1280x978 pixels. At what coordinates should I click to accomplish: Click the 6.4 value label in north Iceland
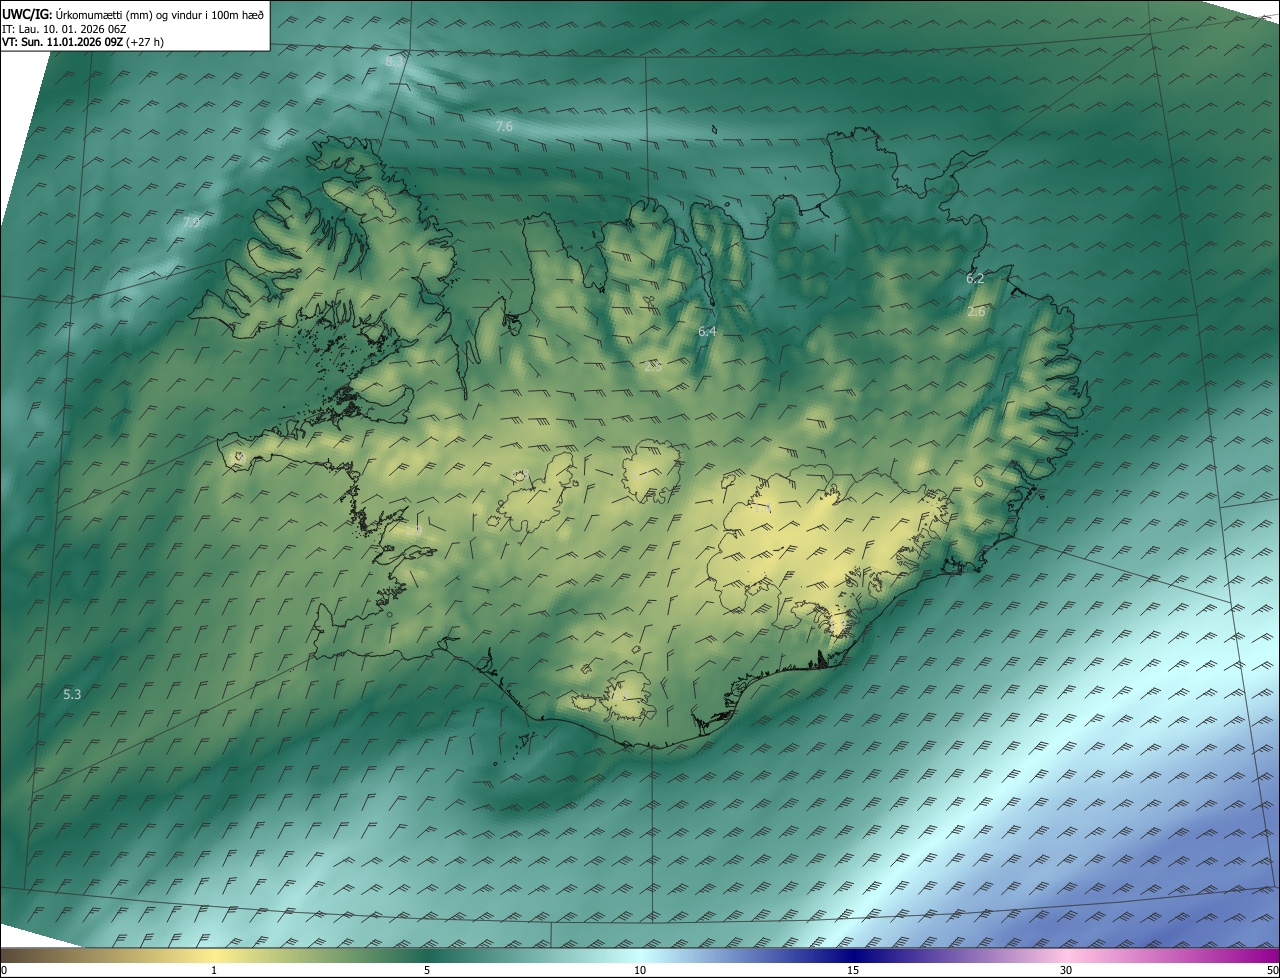[x=707, y=330]
